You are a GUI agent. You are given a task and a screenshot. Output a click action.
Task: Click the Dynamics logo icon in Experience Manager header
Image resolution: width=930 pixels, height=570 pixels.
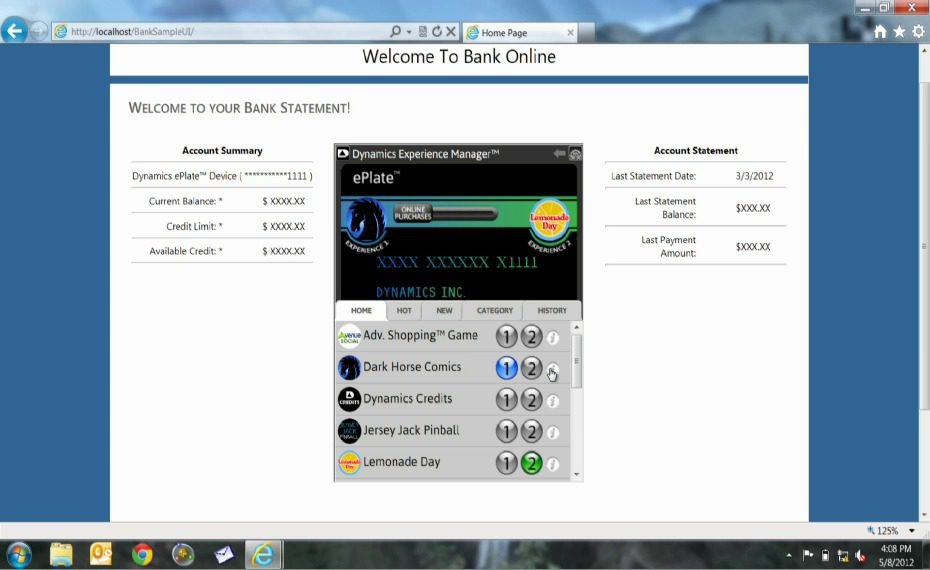343,154
